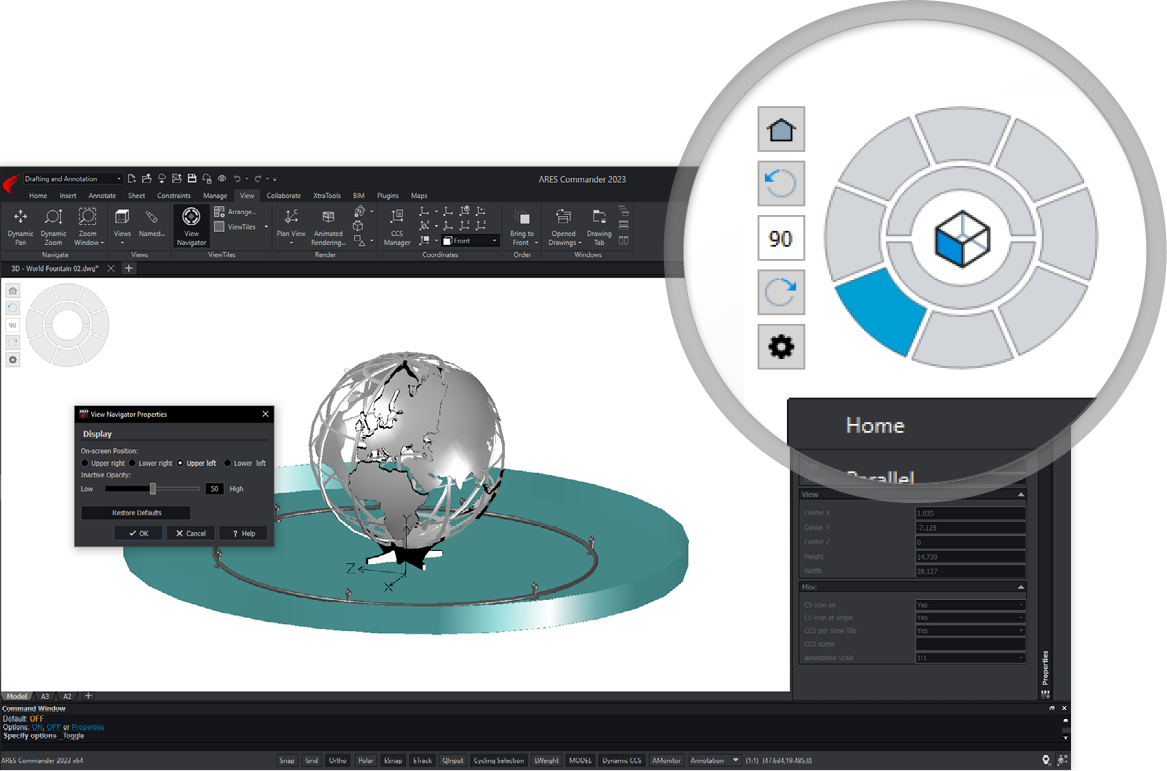Select the Dynamic Pan tool
The image size is (1167, 771).
(20, 225)
